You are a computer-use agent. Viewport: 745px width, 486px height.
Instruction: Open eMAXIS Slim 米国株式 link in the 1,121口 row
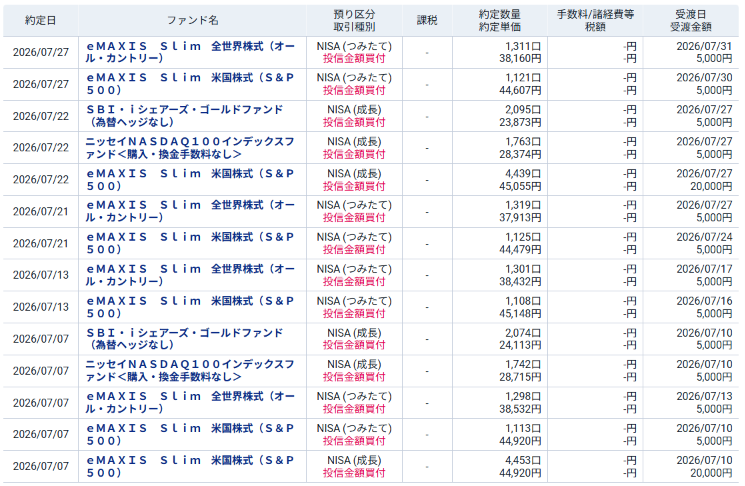(190, 84)
